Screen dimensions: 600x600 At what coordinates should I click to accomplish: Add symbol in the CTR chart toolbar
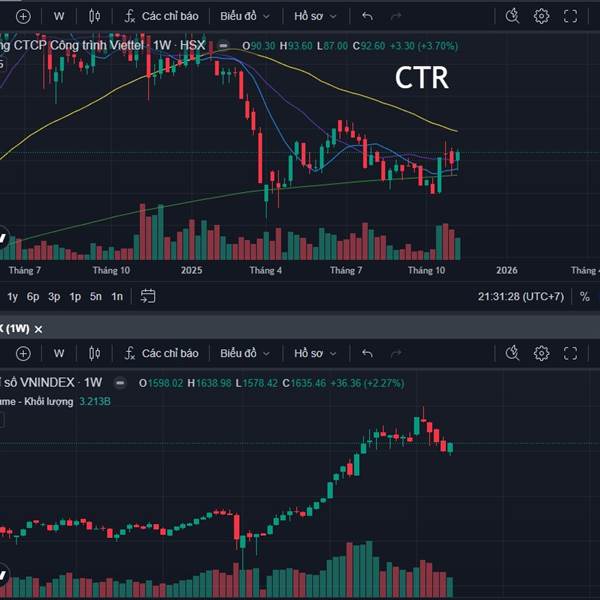point(23,16)
